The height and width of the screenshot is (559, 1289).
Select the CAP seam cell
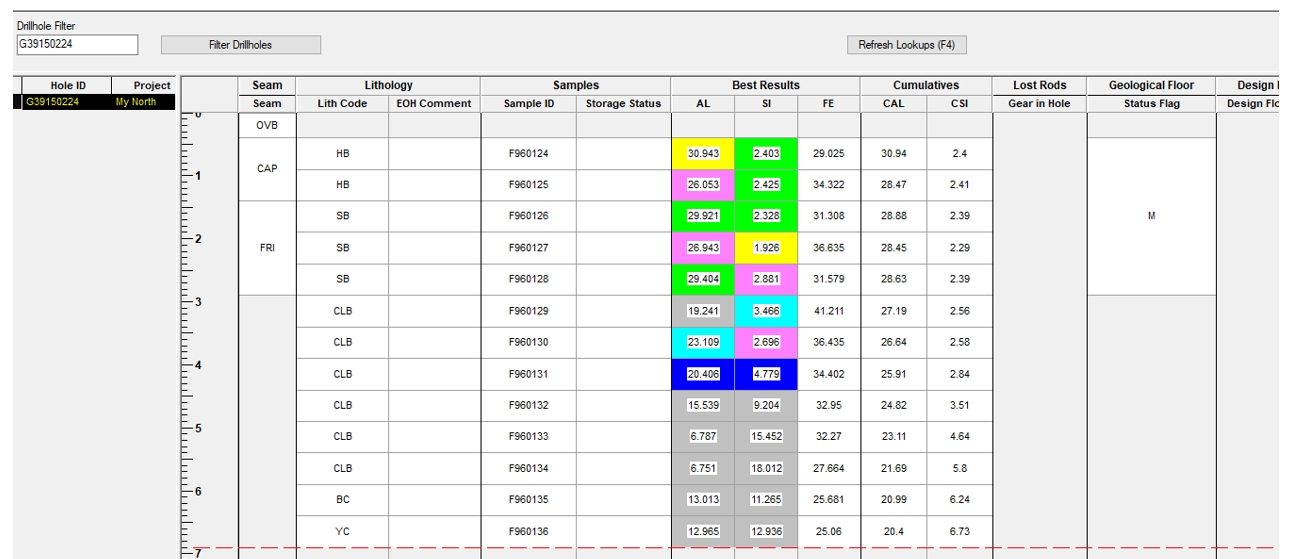coord(267,169)
